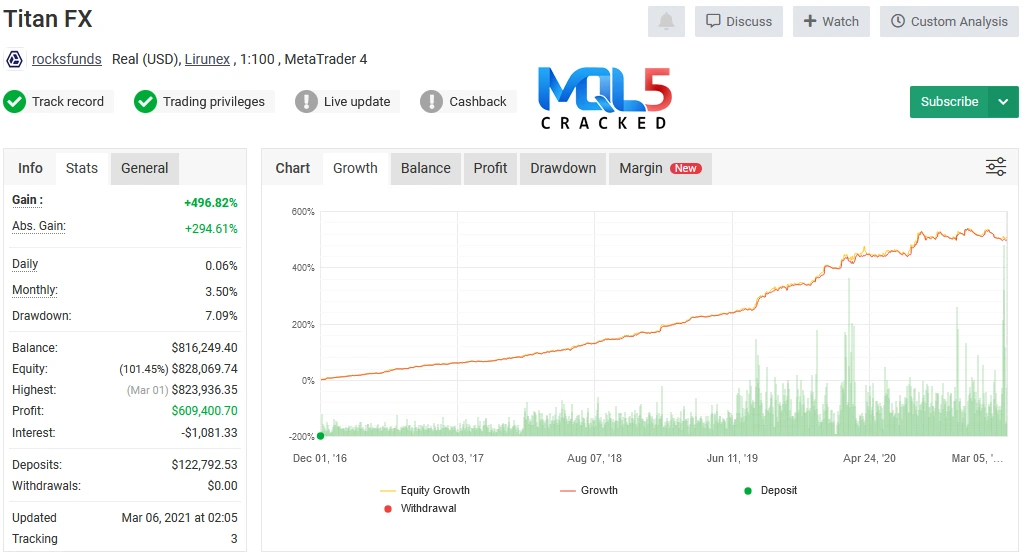Click the Abs. Gain value +294.61%
1025x558 pixels.
coord(211,229)
